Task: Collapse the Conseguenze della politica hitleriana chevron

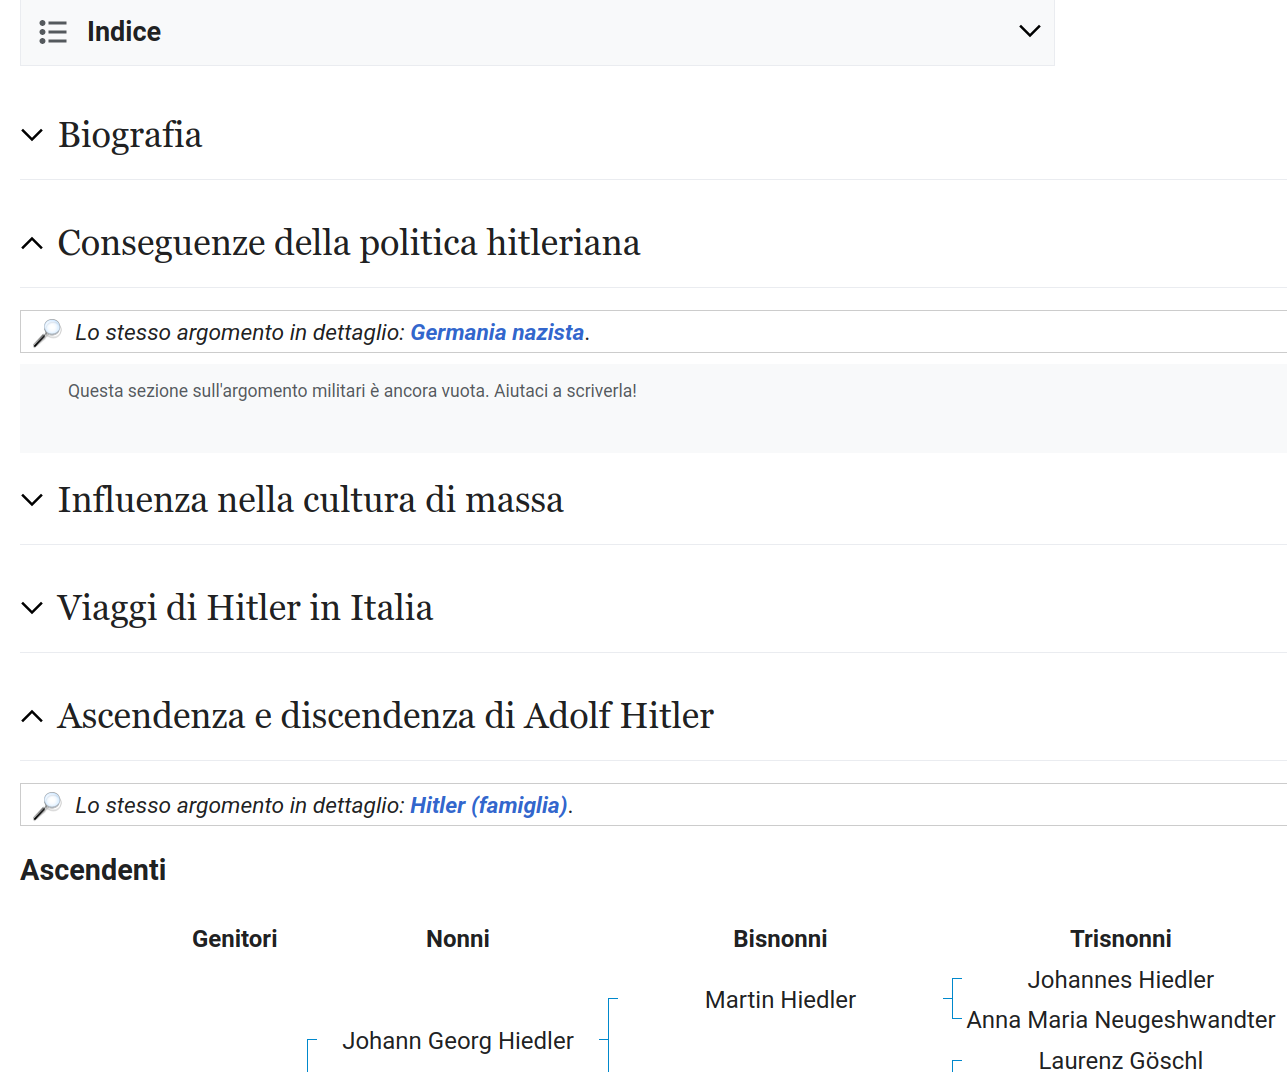Action: coord(32,243)
